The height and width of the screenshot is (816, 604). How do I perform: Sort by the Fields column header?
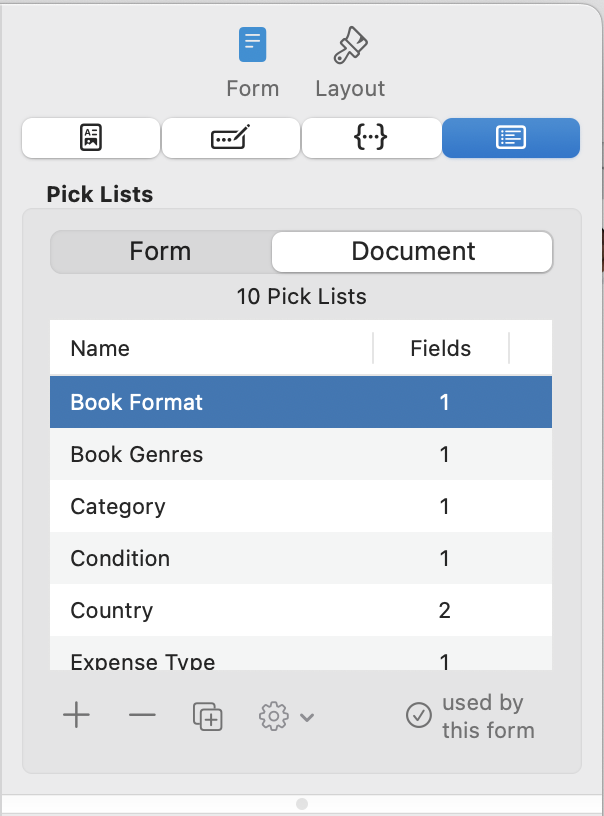click(440, 348)
